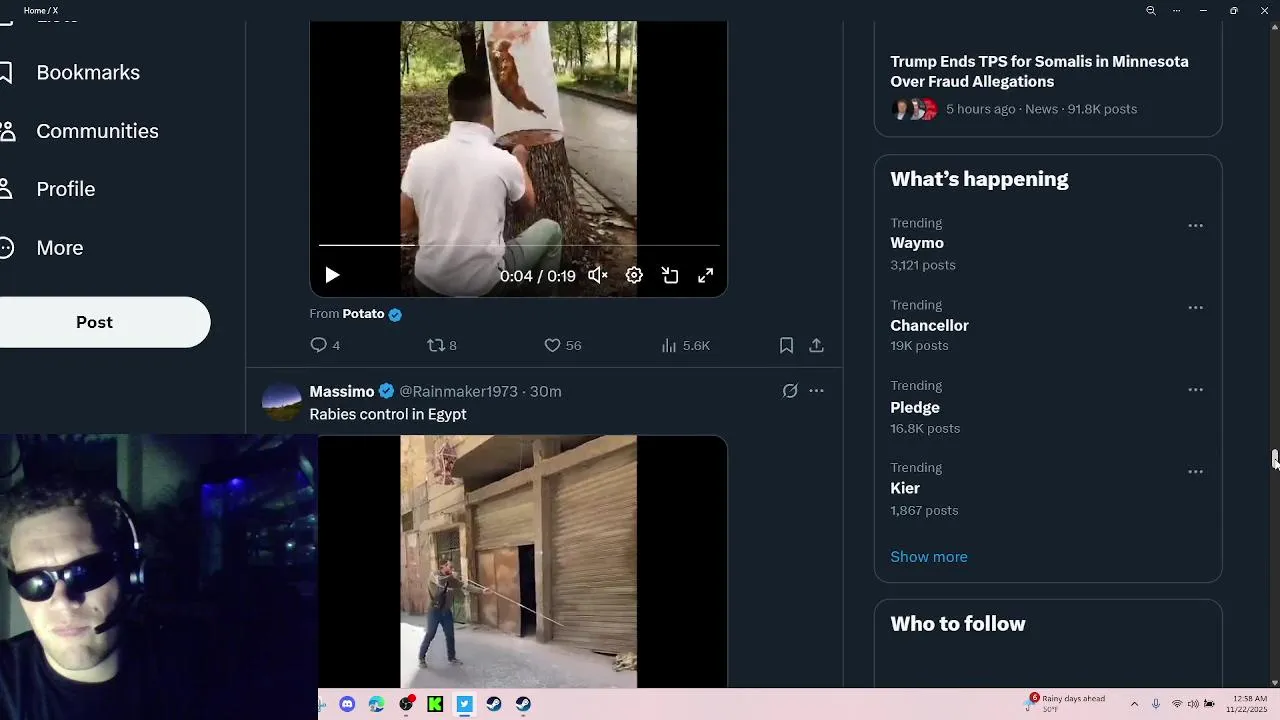Open Discord from the taskbar

click(x=347, y=704)
